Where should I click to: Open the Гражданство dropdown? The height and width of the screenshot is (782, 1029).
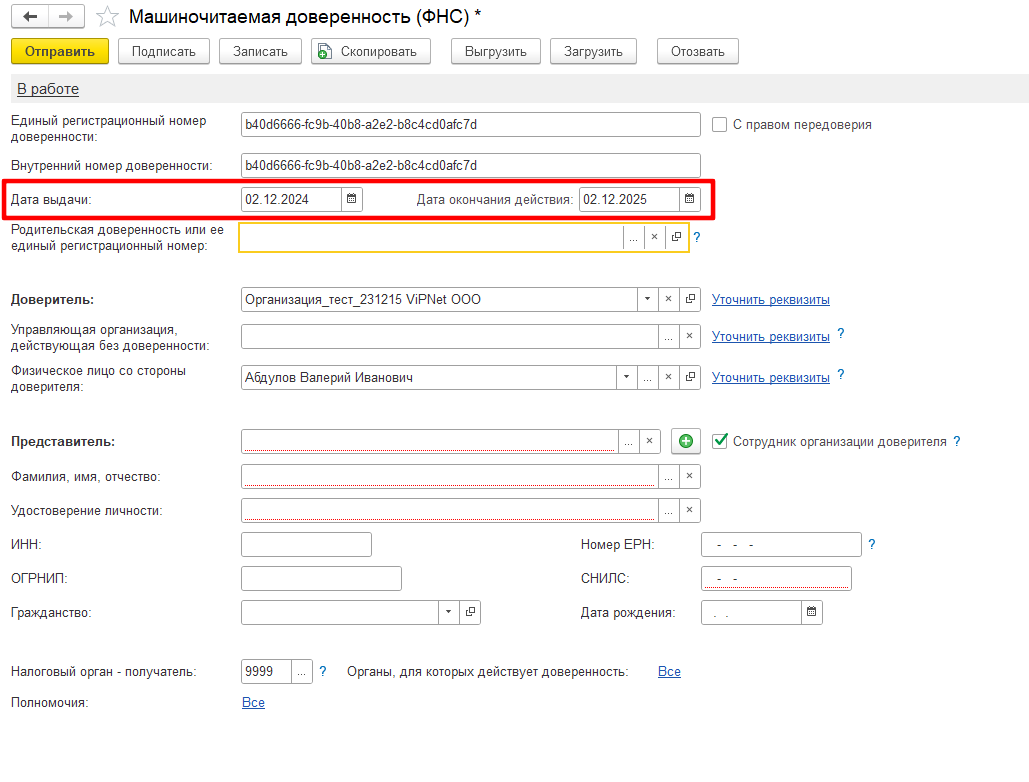[x=448, y=612]
